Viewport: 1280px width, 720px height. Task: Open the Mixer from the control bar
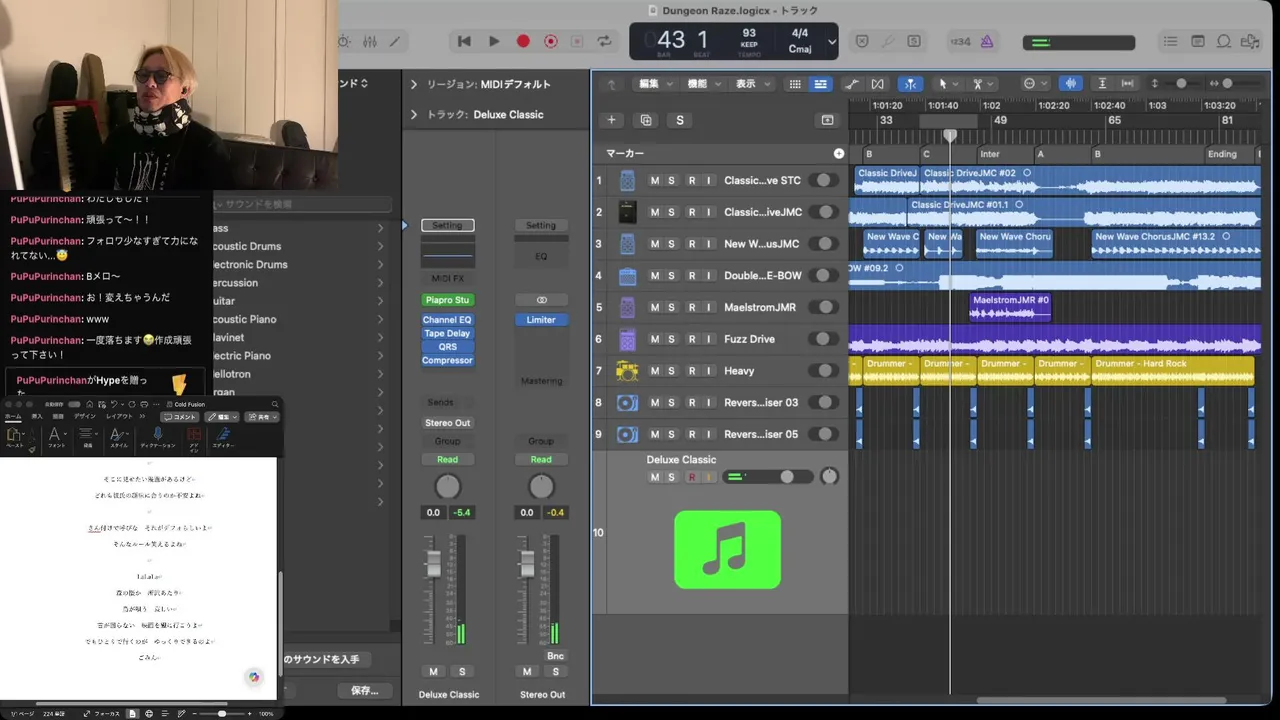click(x=370, y=41)
